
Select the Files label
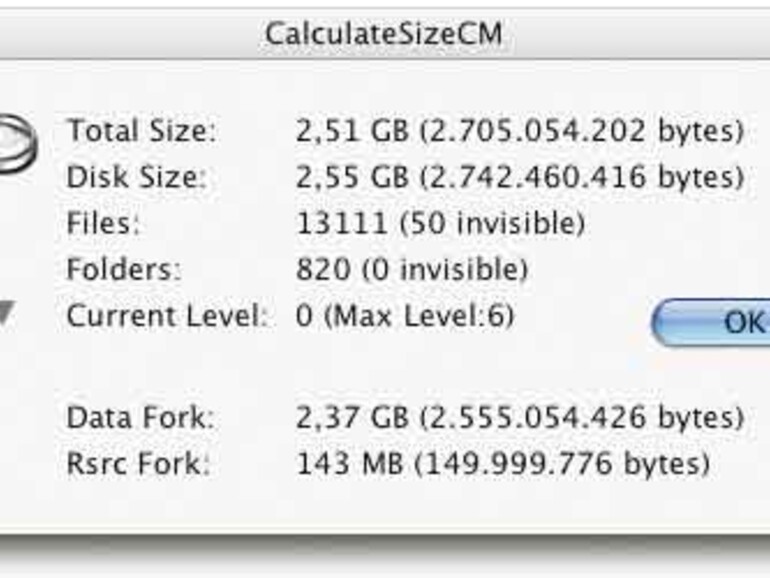[105, 224]
